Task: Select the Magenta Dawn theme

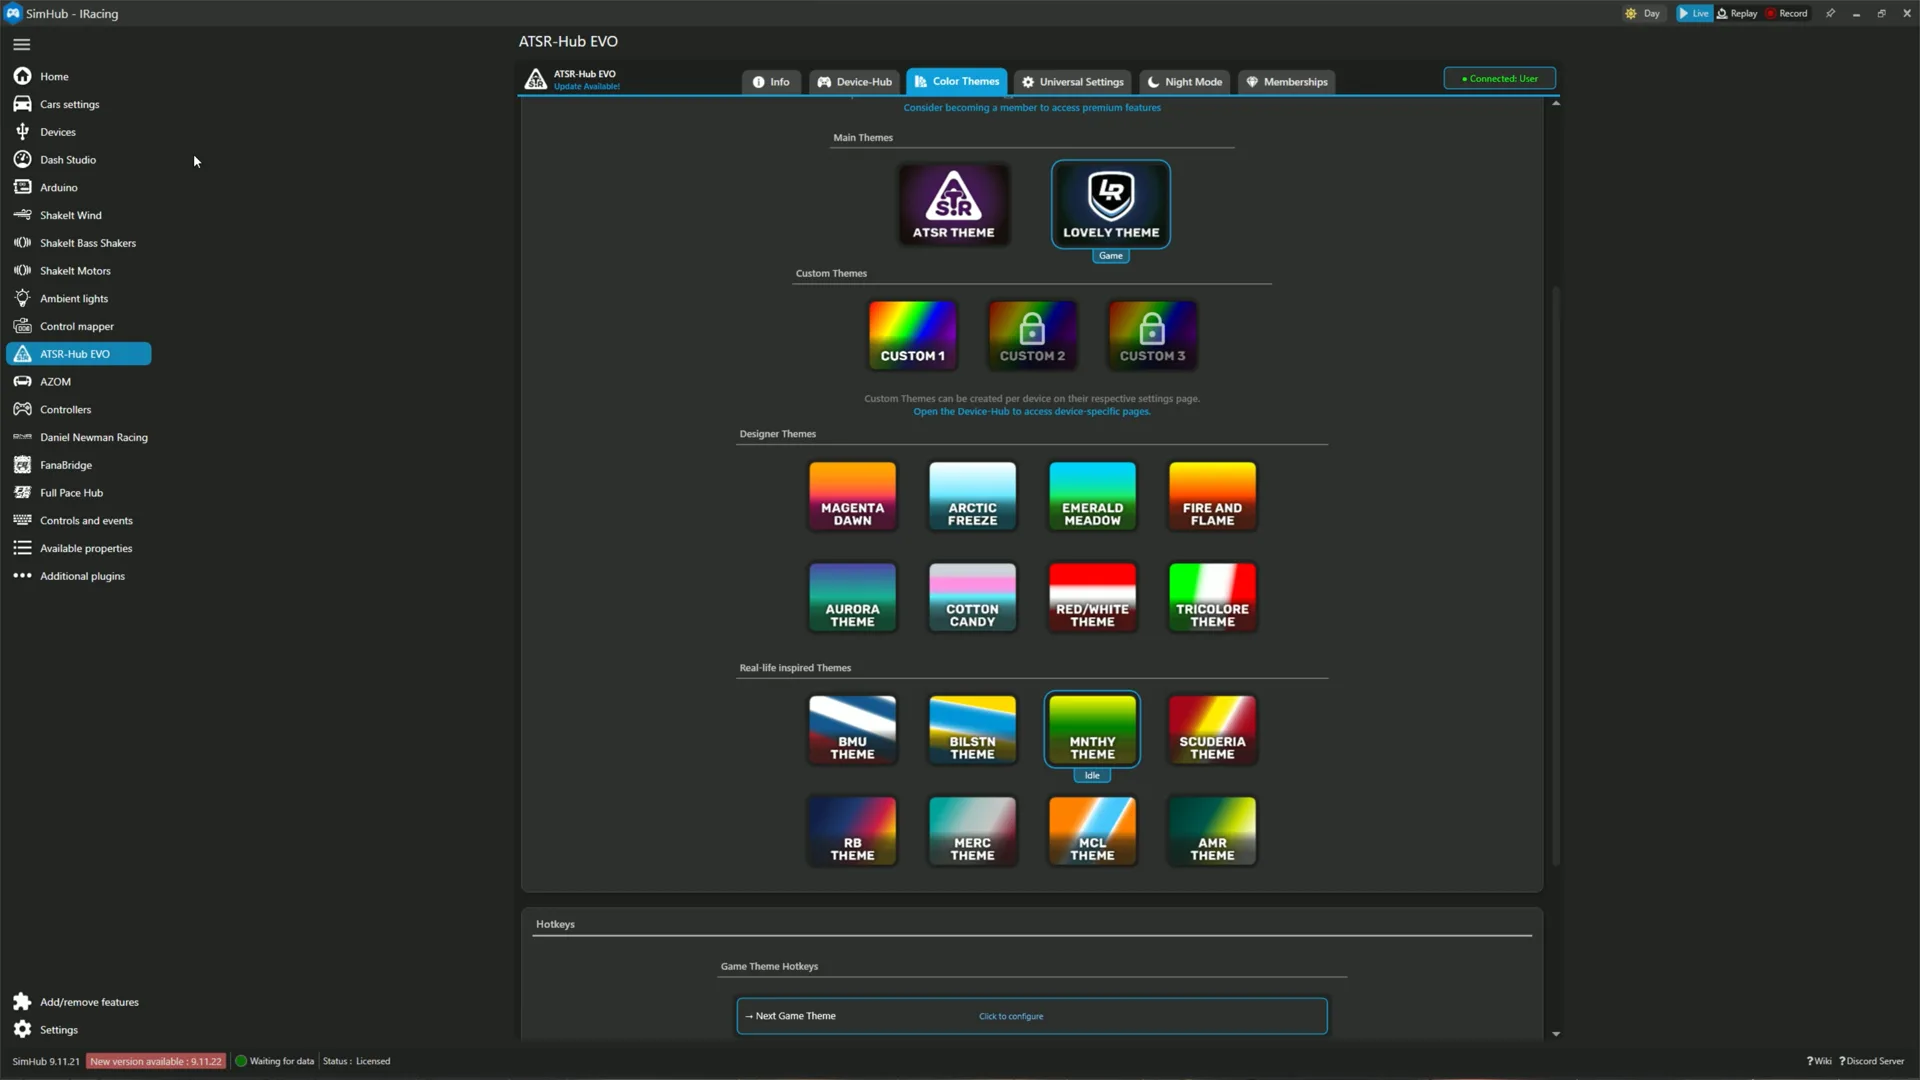Action: 853,496
